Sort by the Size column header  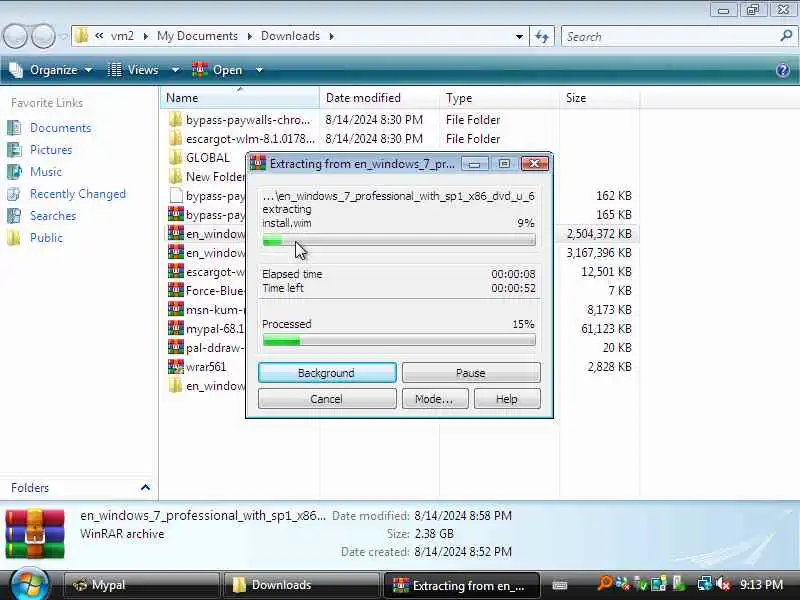[599, 98]
